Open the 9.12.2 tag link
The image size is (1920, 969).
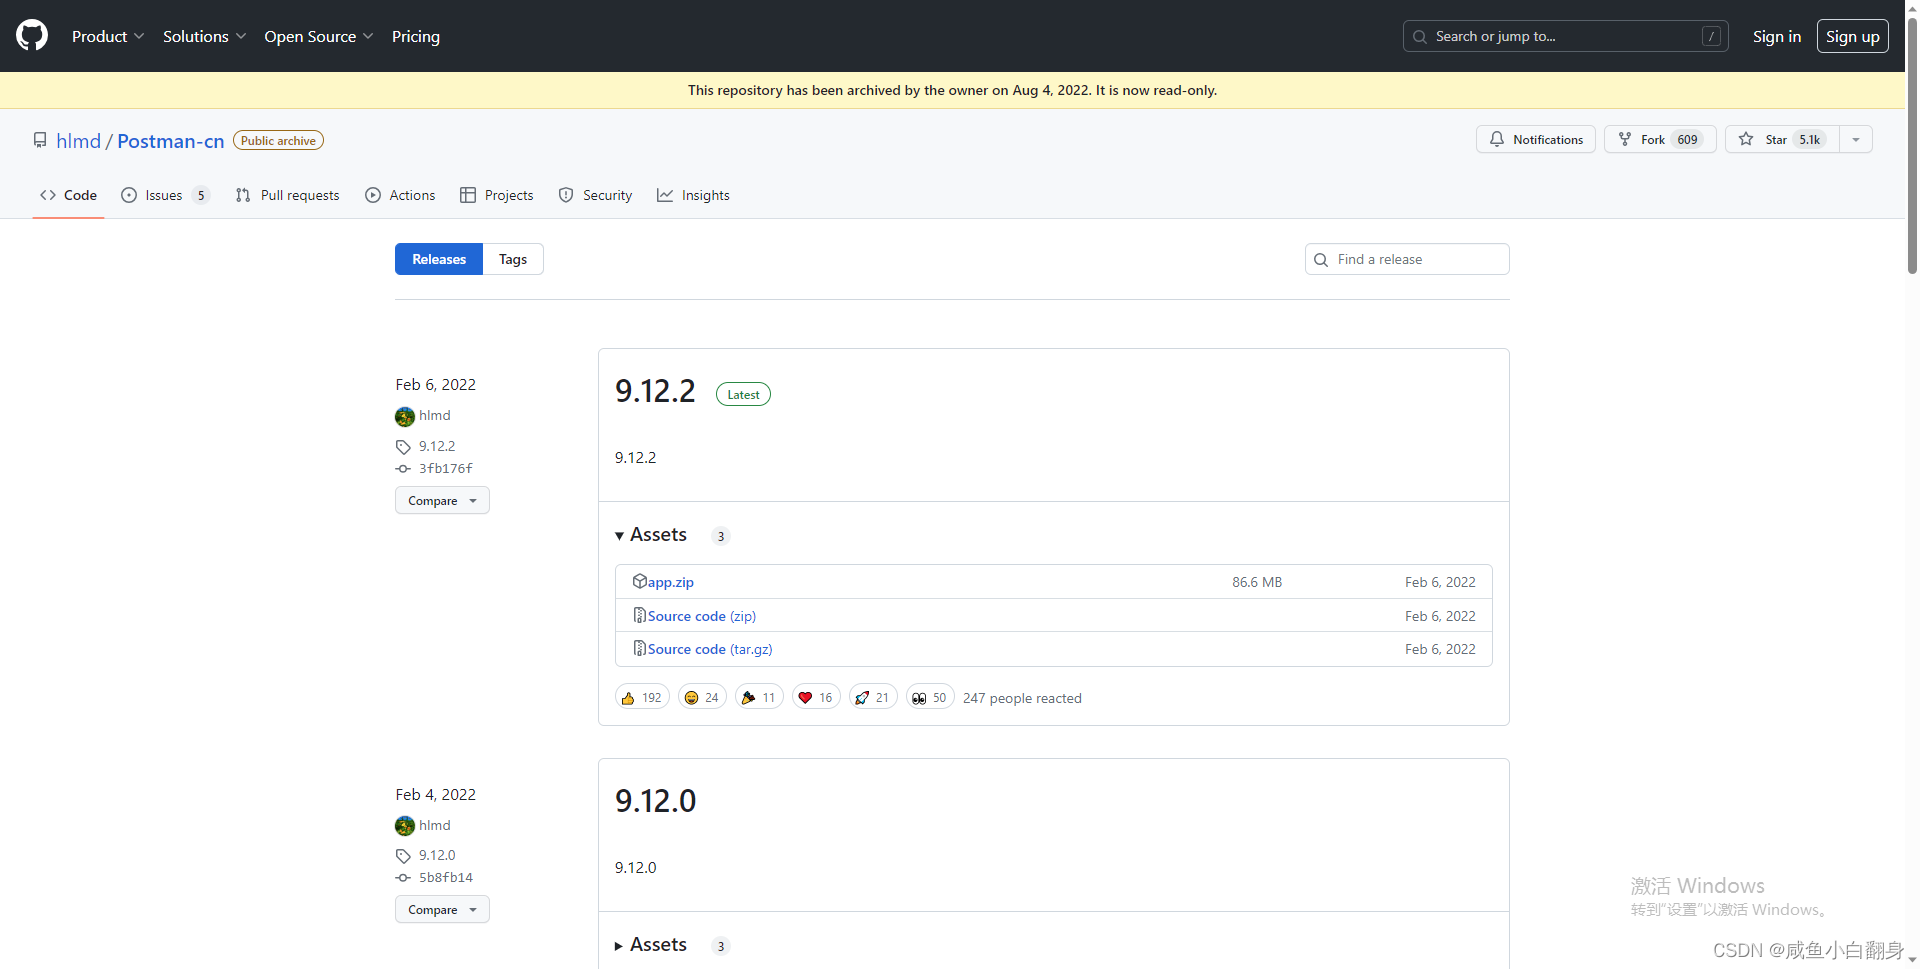point(437,446)
